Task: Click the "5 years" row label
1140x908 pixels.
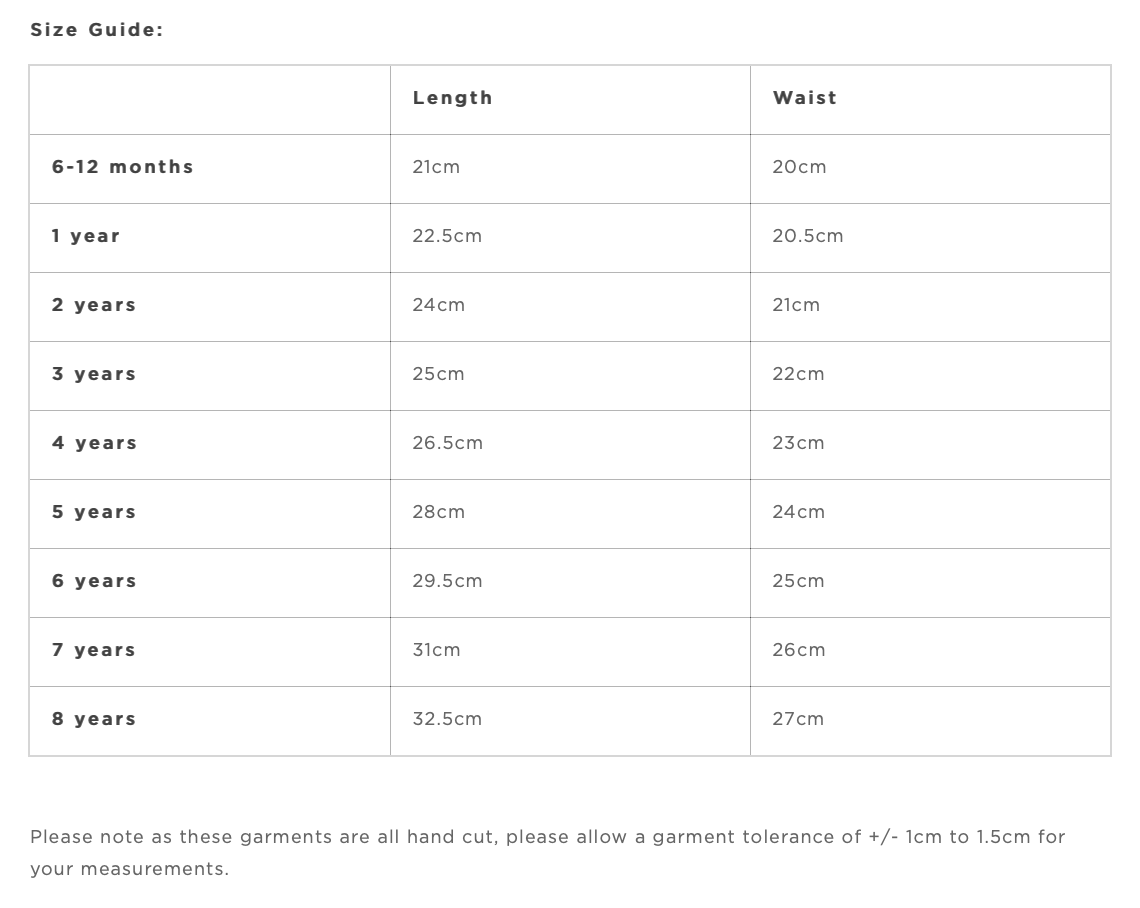Action: pos(94,512)
